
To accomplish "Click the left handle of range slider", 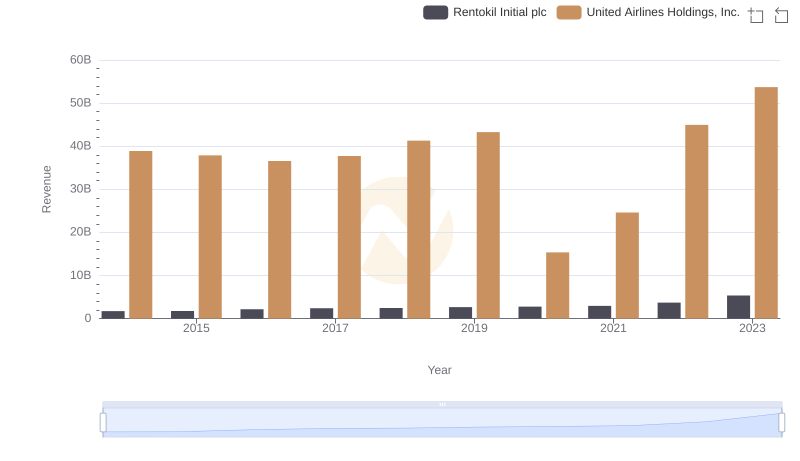I will (x=103, y=422).
